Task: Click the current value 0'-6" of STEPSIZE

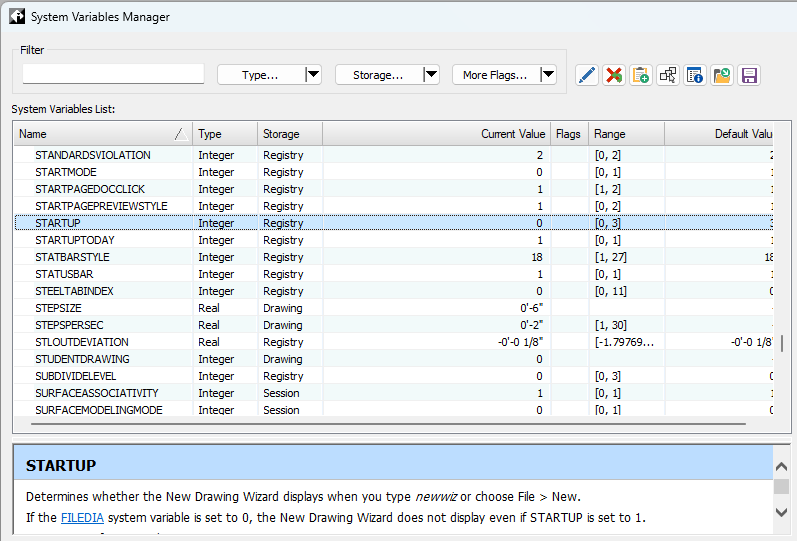Action: [x=531, y=308]
